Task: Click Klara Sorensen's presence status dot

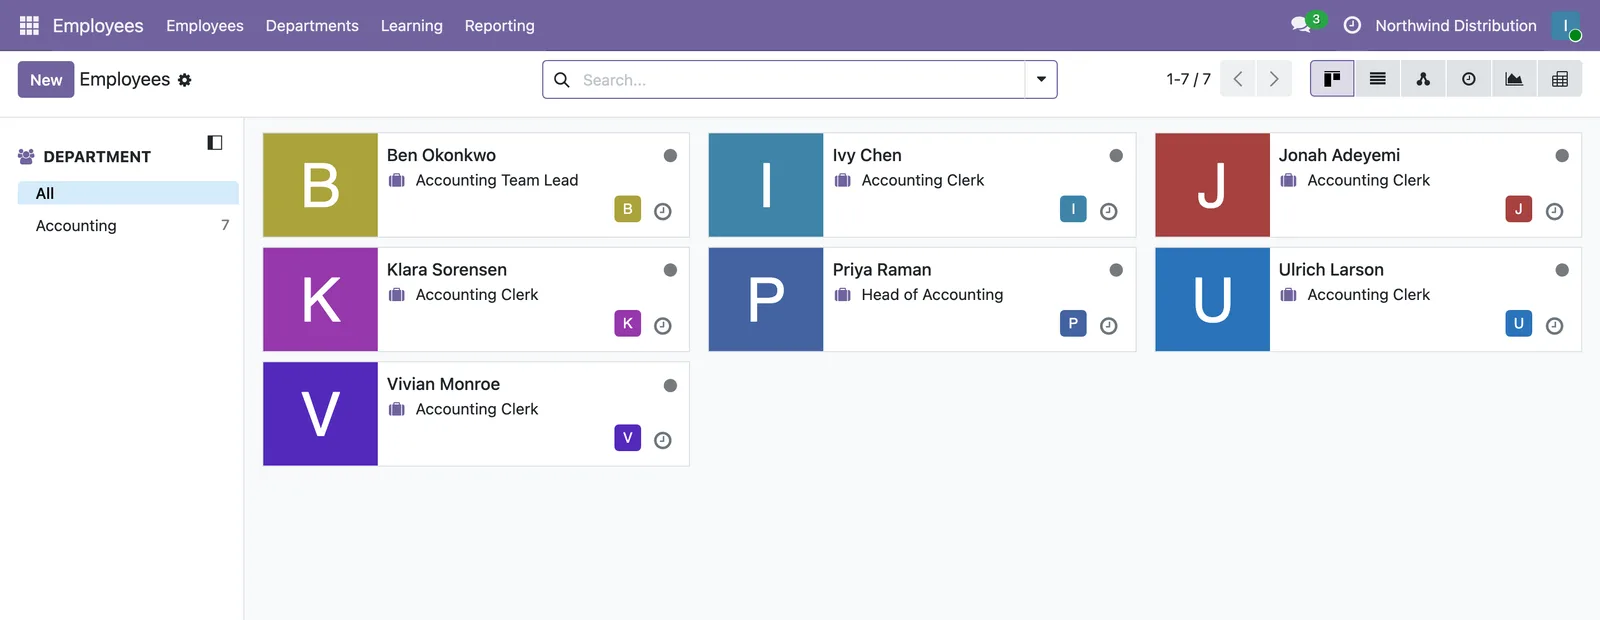Action: (x=671, y=270)
